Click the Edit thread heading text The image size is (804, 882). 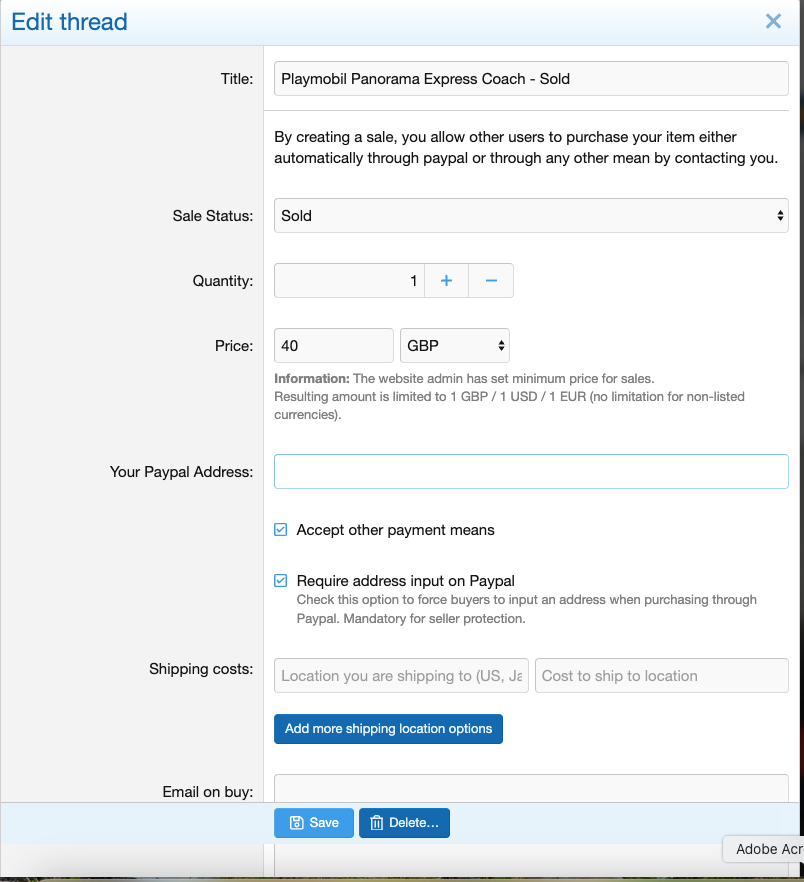click(x=69, y=22)
